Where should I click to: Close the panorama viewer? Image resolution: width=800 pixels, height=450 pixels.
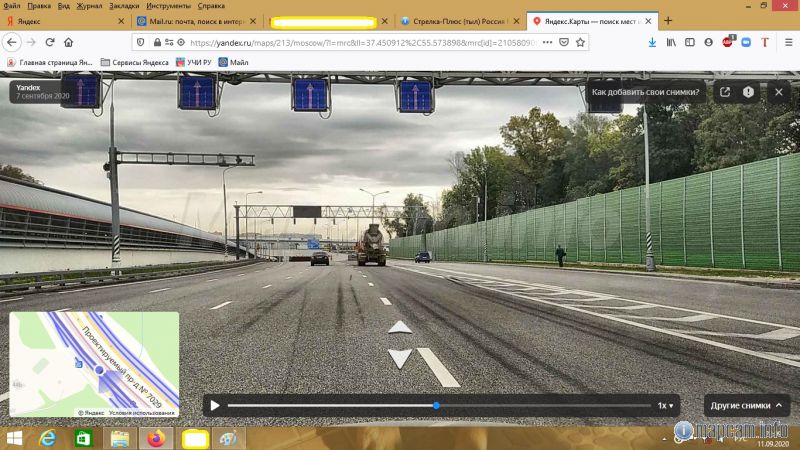[x=778, y=92]
